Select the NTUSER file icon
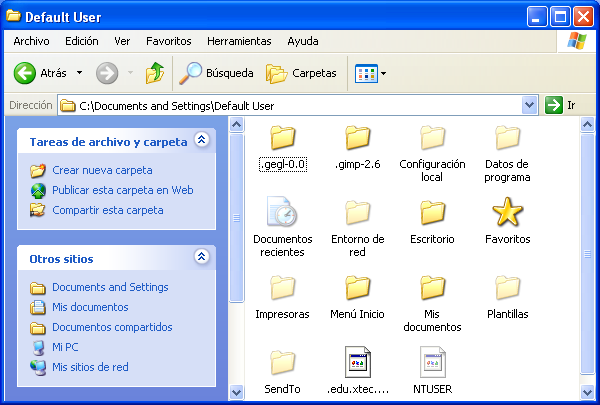The image size is (600, 405). point(432,361)
